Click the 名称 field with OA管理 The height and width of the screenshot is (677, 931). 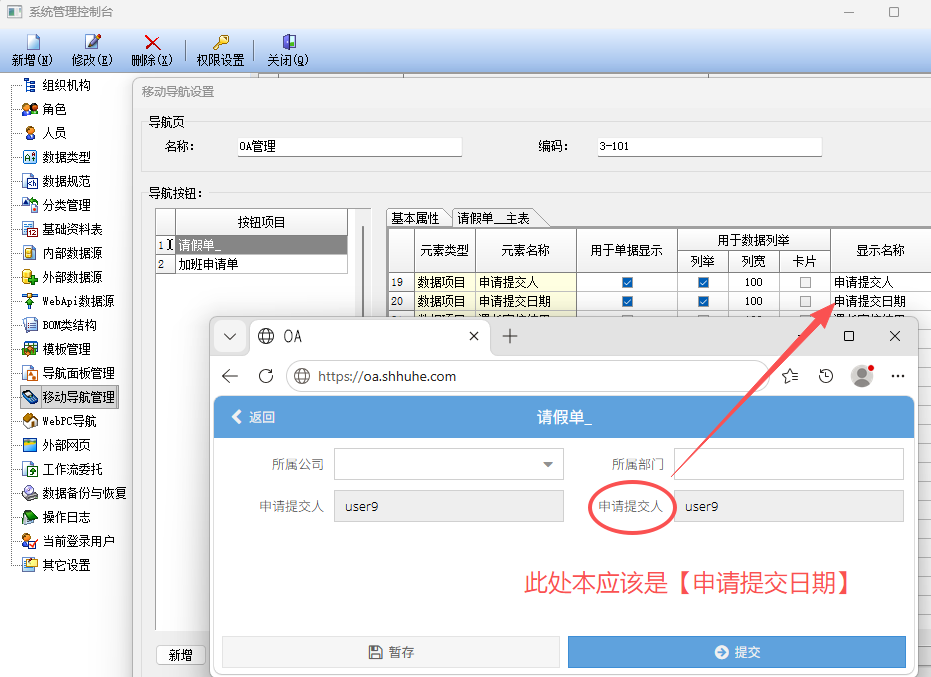tap(350, 147)
